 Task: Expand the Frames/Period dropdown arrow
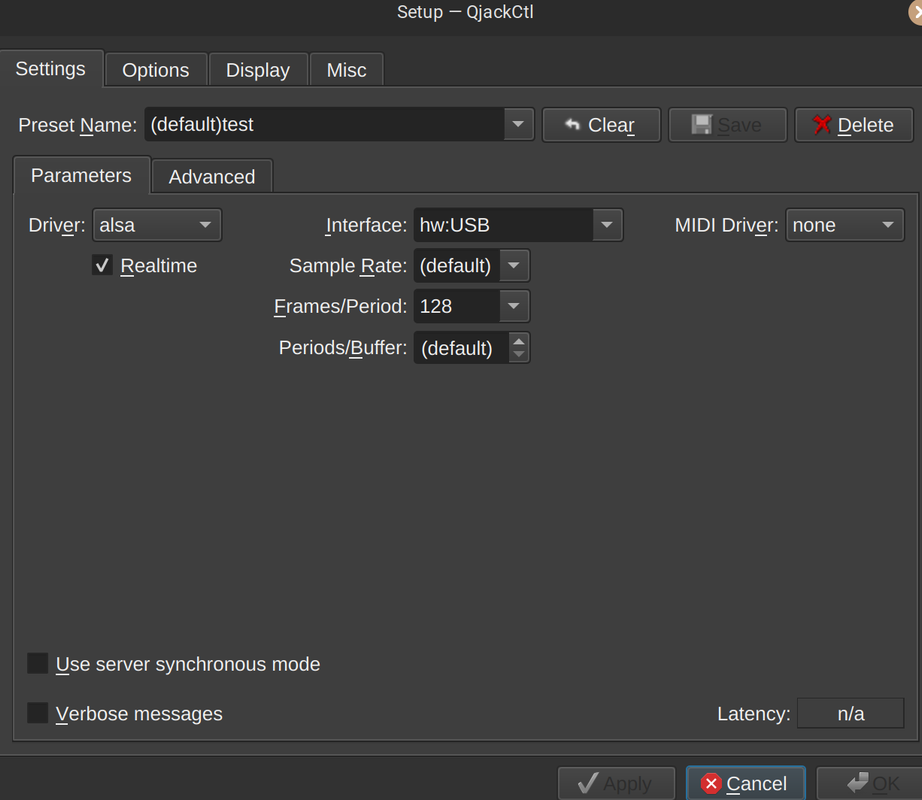tap(514, 306)
